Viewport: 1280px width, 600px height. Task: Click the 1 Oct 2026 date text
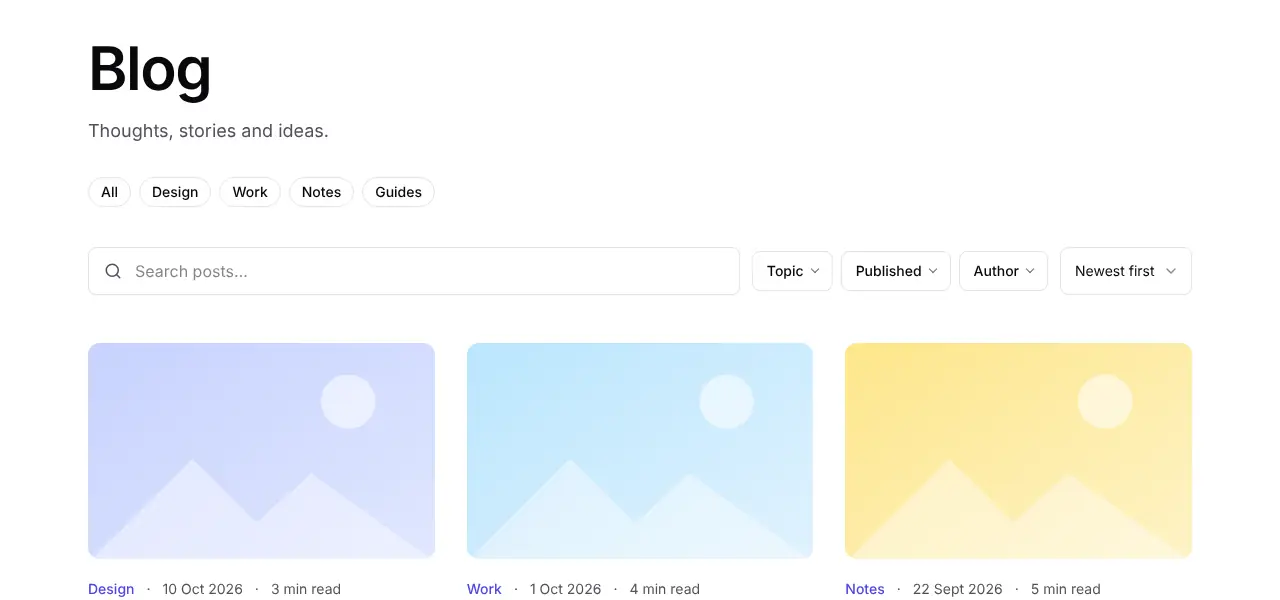pyautogui.click(x=566, y=589)
